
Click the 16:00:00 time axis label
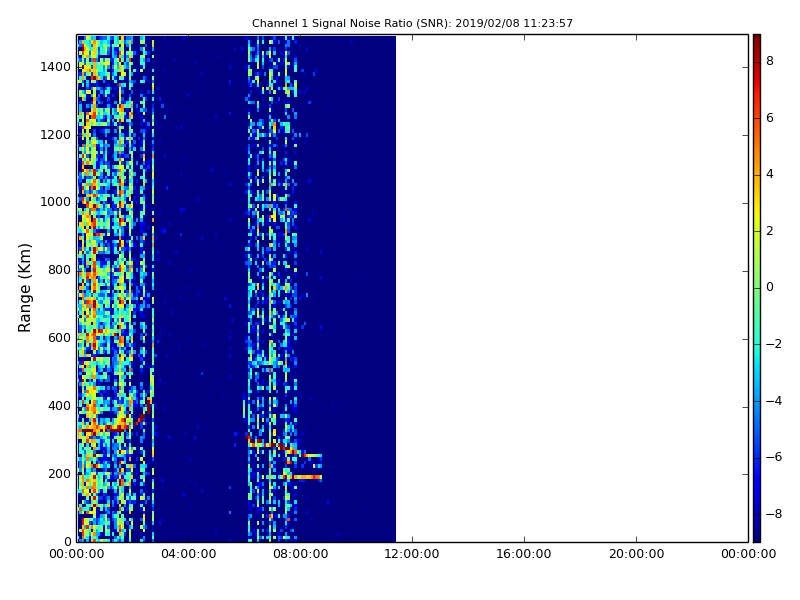pos(524,554)
